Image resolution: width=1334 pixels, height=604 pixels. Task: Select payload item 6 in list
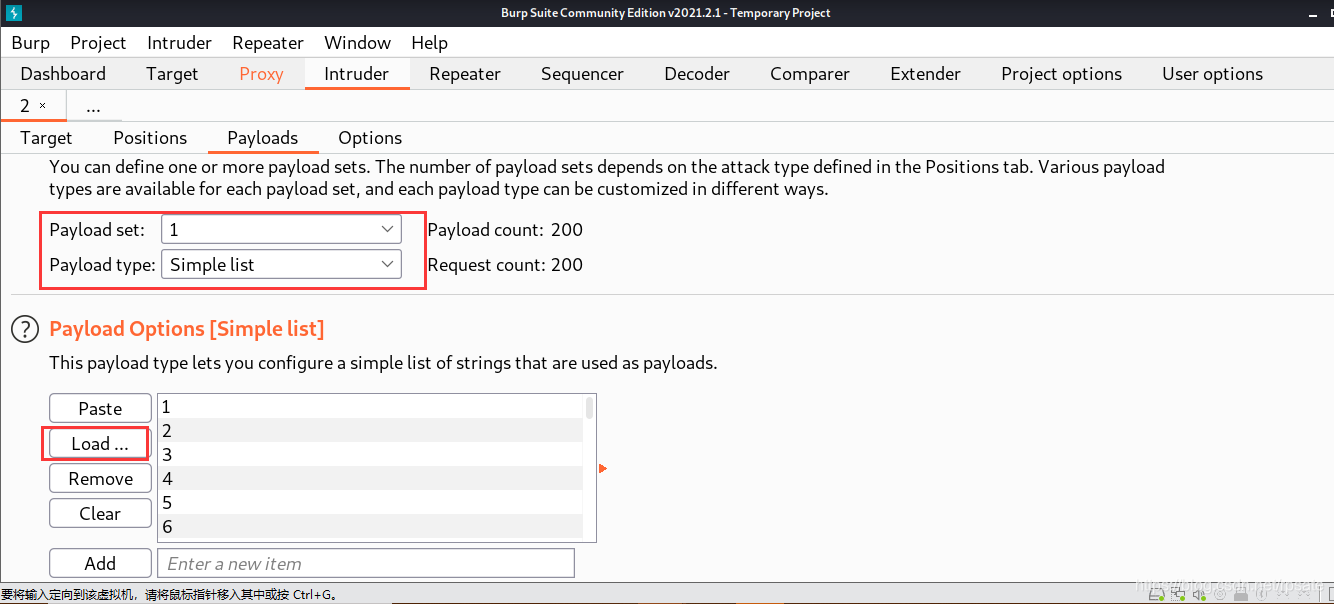pos(370,527)
